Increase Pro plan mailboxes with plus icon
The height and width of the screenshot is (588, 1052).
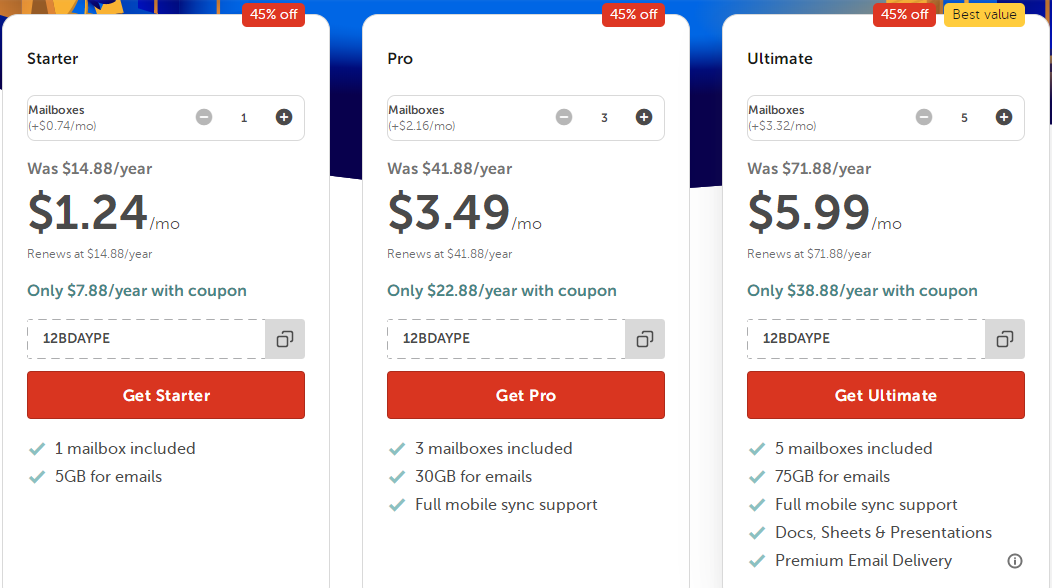644,117
